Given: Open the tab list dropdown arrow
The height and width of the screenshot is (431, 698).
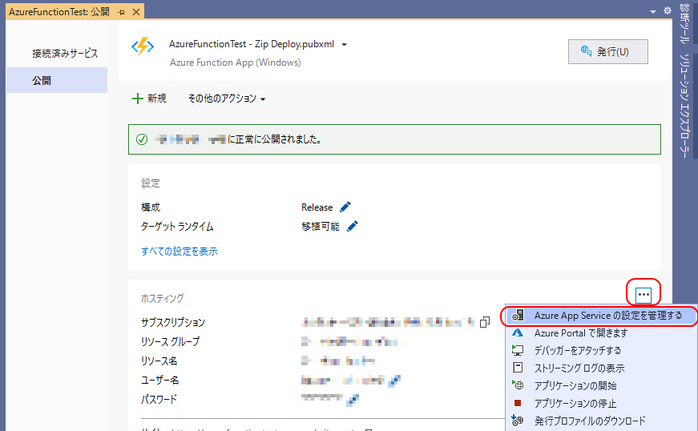Looking at the screenshot, I should pyautogui.click(x=653, y=12).
